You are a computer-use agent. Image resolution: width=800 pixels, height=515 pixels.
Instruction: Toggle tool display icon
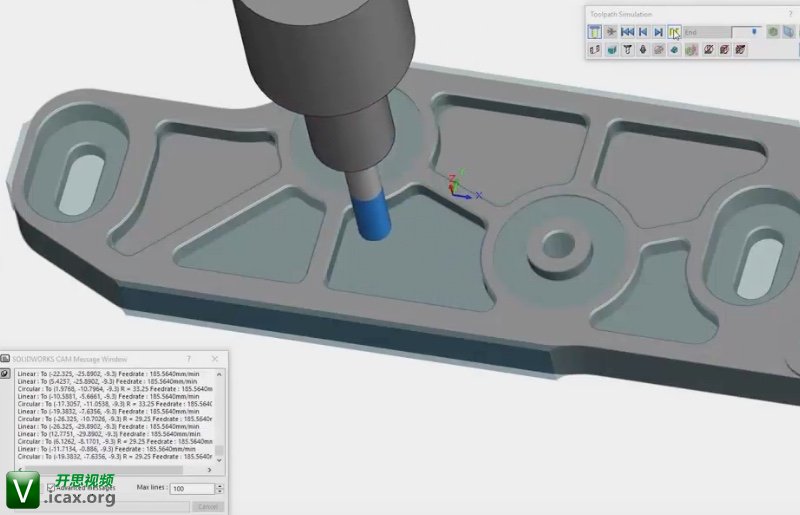pyautogui.click(x=628, y=50)
